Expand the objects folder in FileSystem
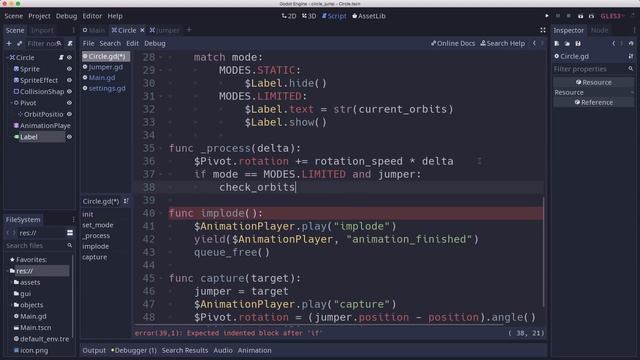The height and width of the screenshot is (360, 640). click(11, 305)
